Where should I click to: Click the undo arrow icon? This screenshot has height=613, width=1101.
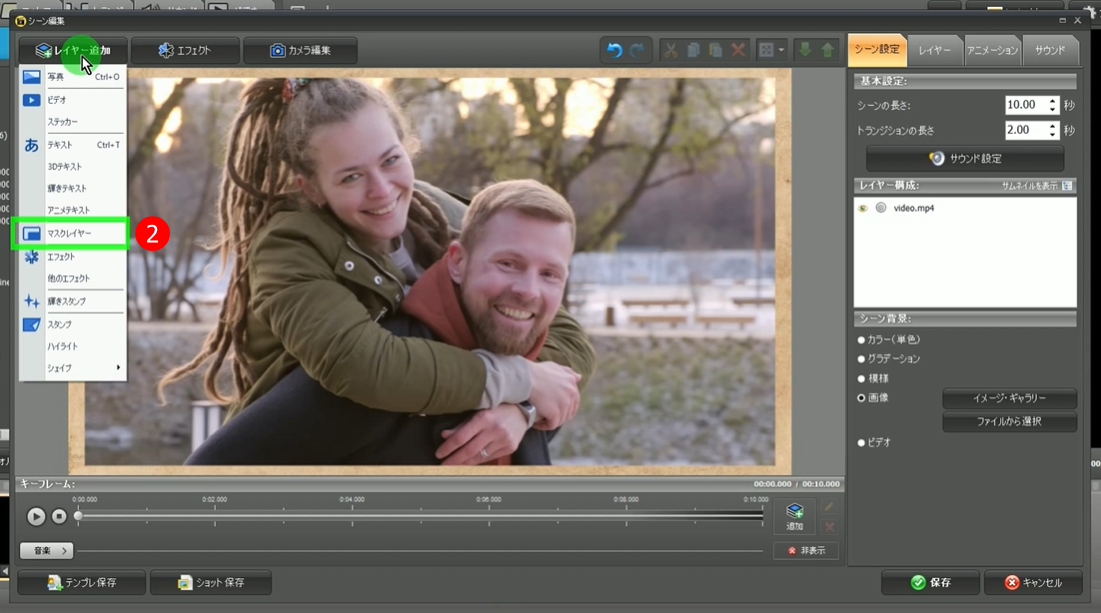coord(614,50)
